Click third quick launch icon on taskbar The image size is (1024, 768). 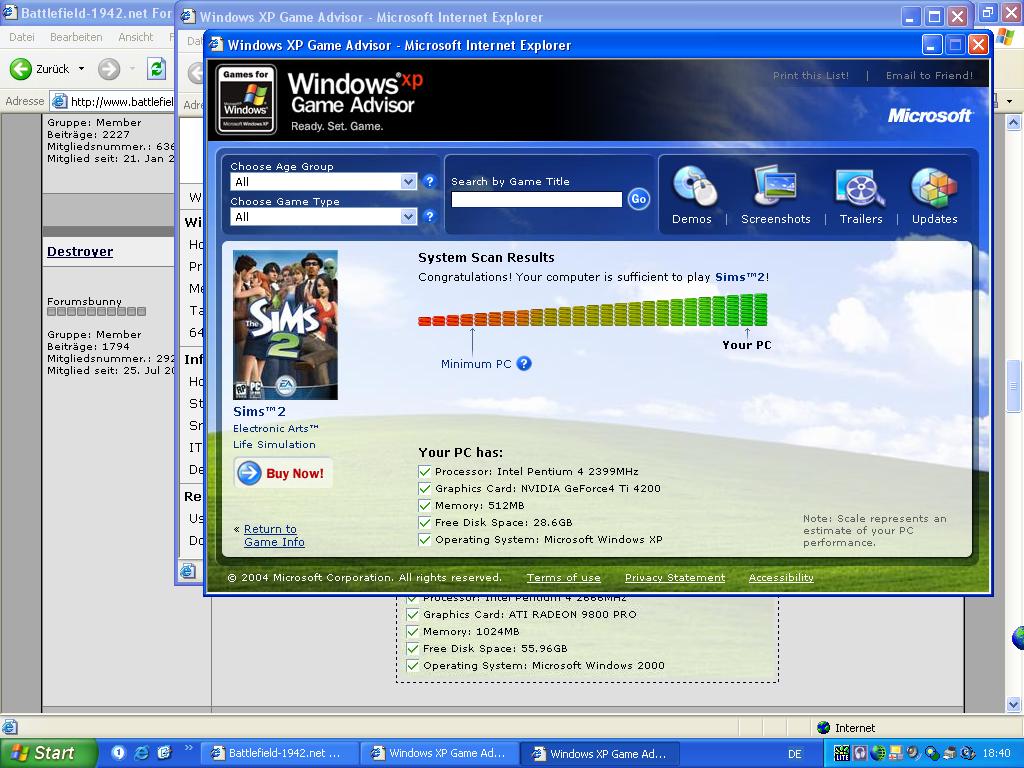164,753
